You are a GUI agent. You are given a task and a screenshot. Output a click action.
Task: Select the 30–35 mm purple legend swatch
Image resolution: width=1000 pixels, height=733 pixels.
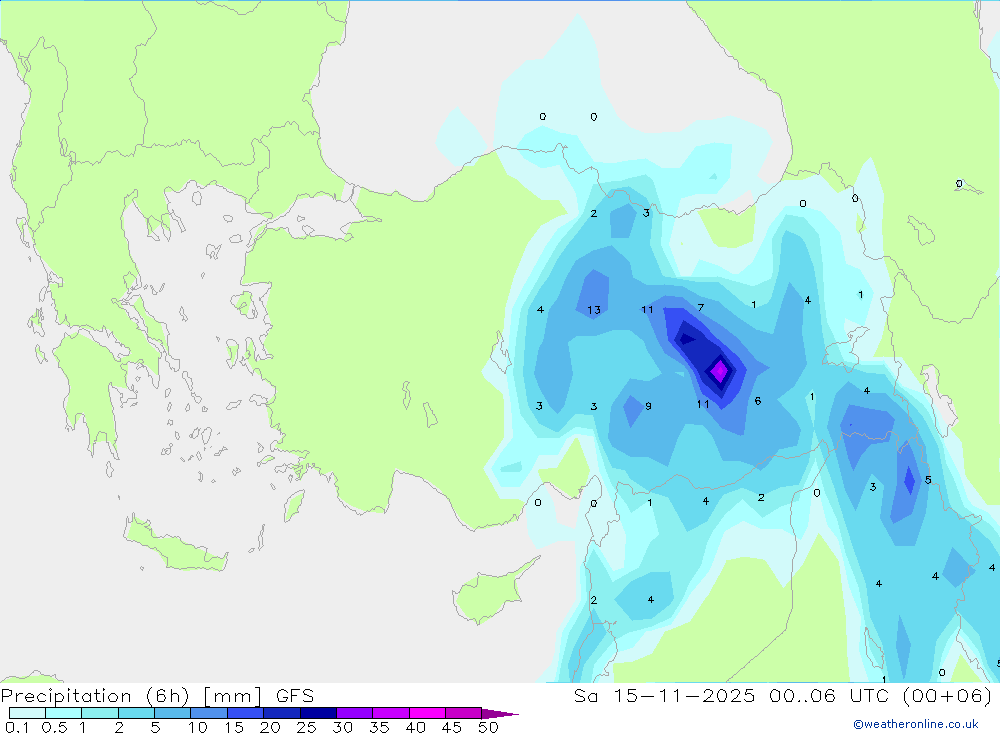point(355,713)
